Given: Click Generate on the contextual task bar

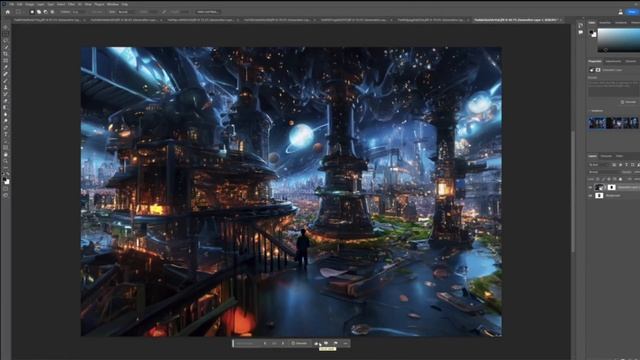Looking at the screenshot, I should 299,343.
